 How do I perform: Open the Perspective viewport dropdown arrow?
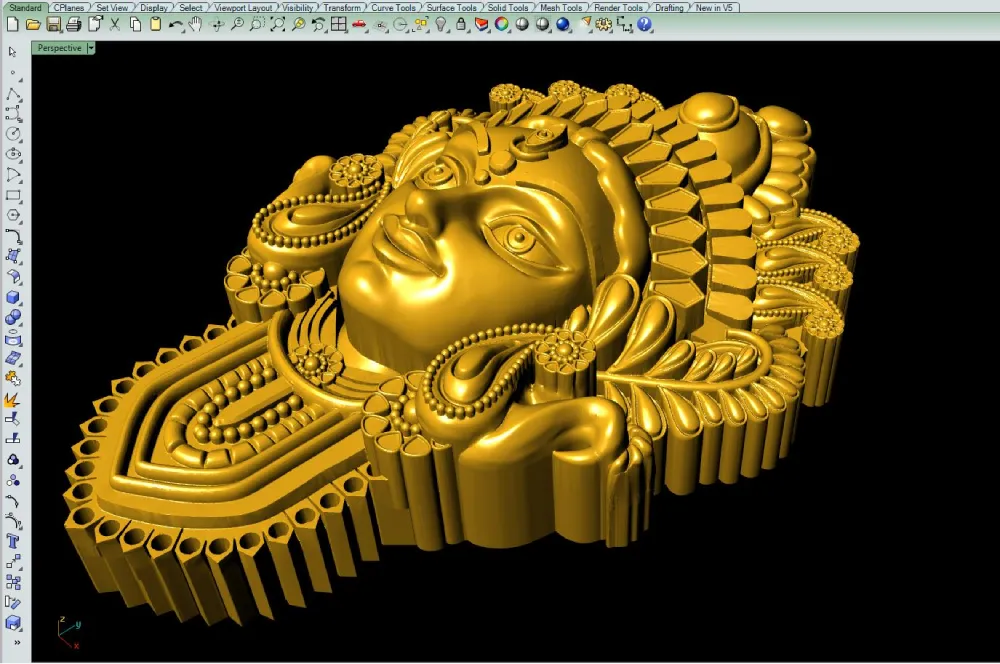tap(91, 48)
